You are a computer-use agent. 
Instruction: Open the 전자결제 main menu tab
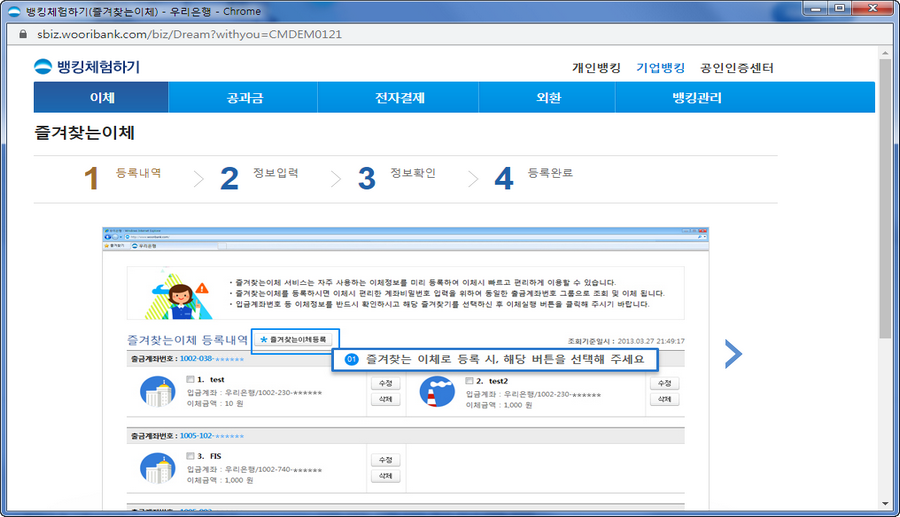(398, 98)
